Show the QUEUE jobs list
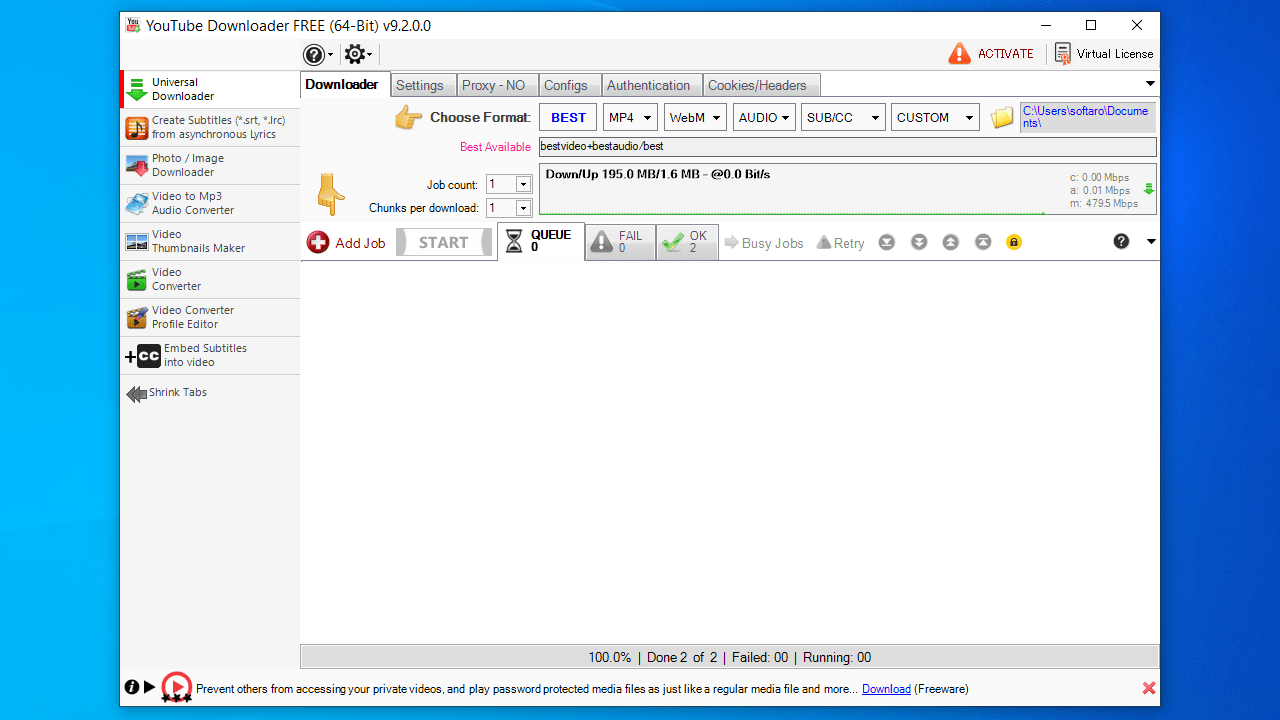 pyautogui.click(x=541, y=241)
